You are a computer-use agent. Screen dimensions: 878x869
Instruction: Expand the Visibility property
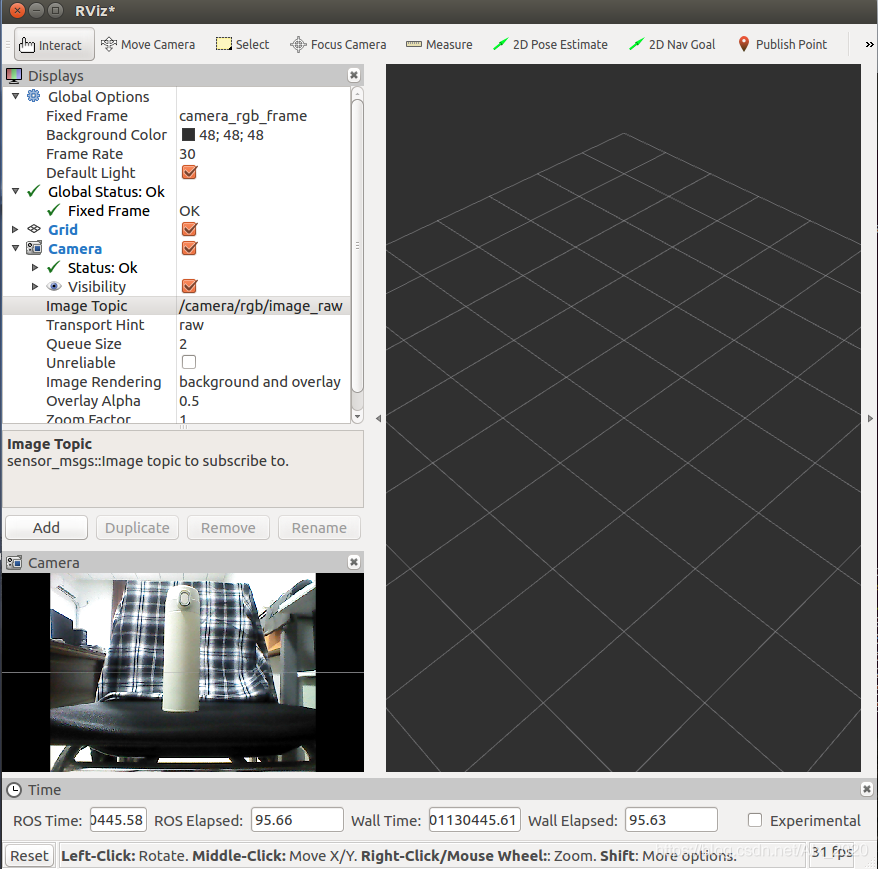(x=36, y=287)
